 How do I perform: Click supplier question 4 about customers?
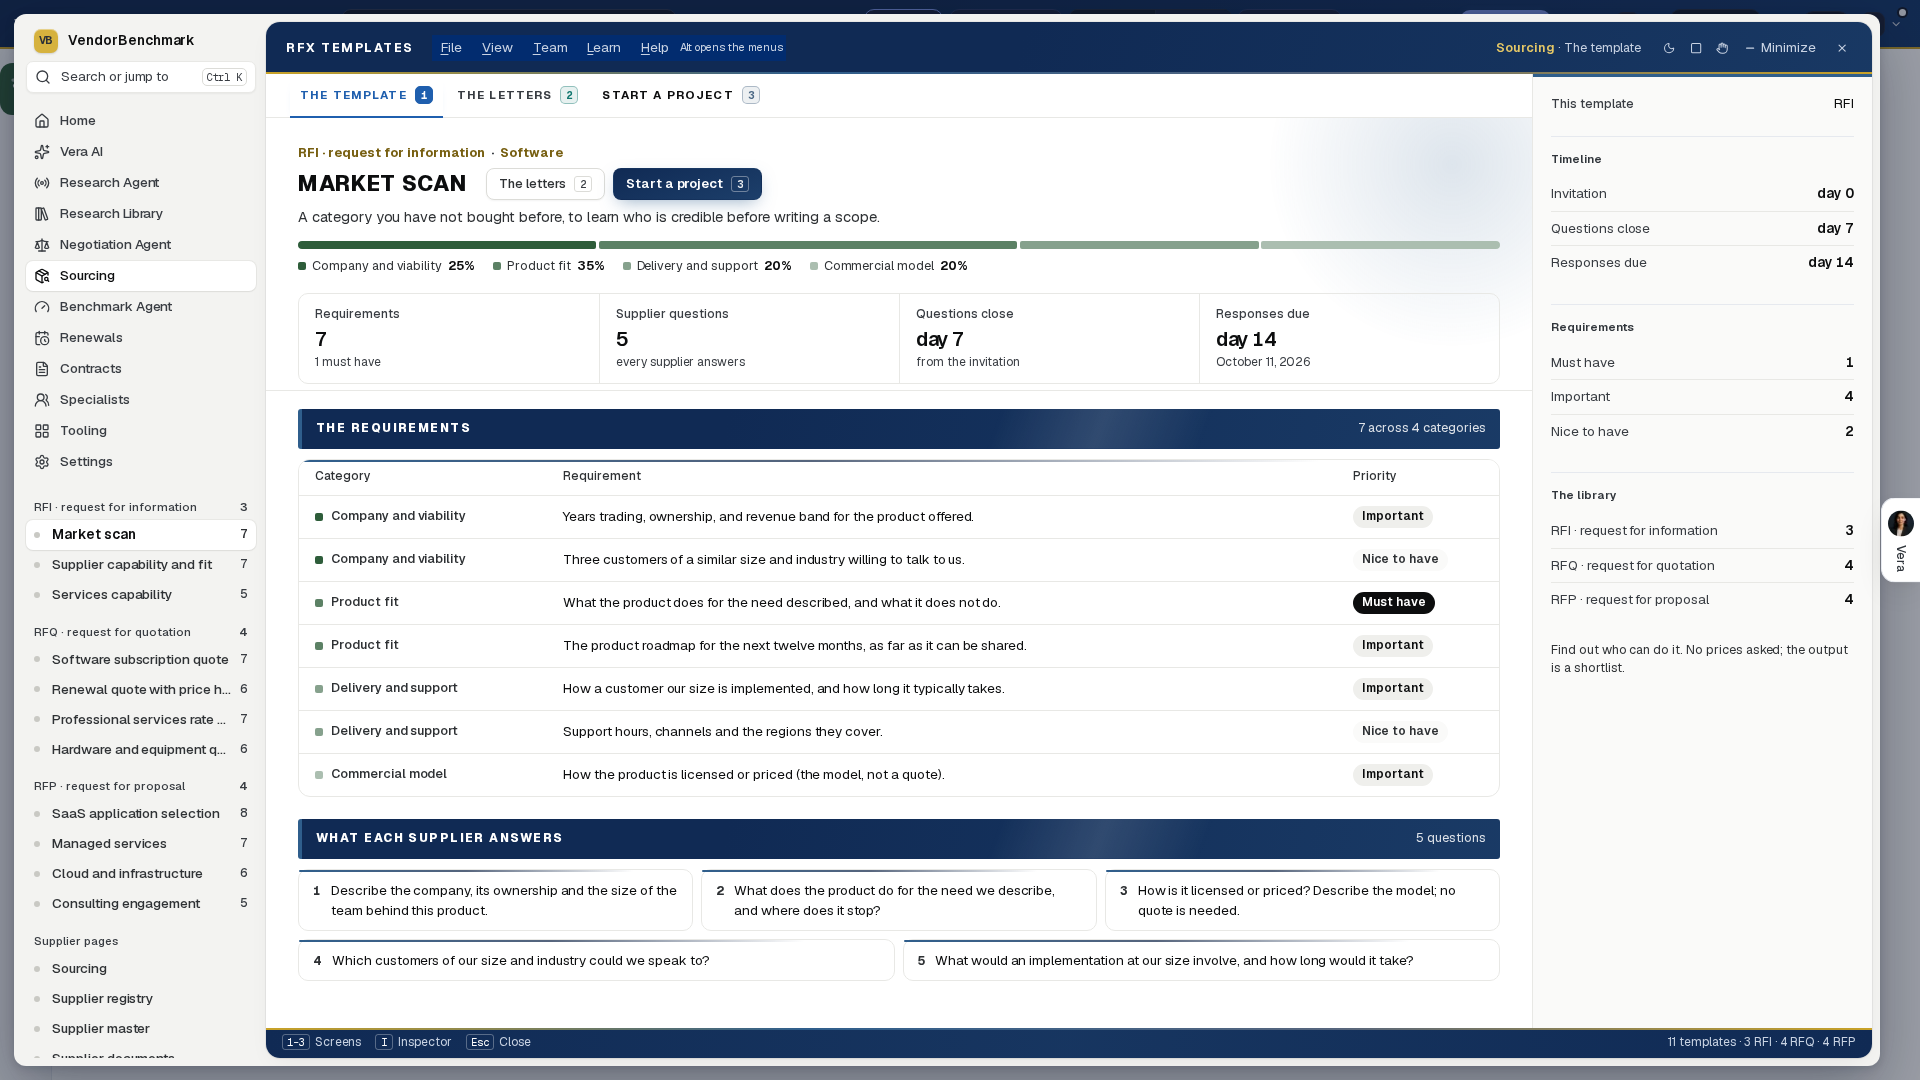click(596, 960)
